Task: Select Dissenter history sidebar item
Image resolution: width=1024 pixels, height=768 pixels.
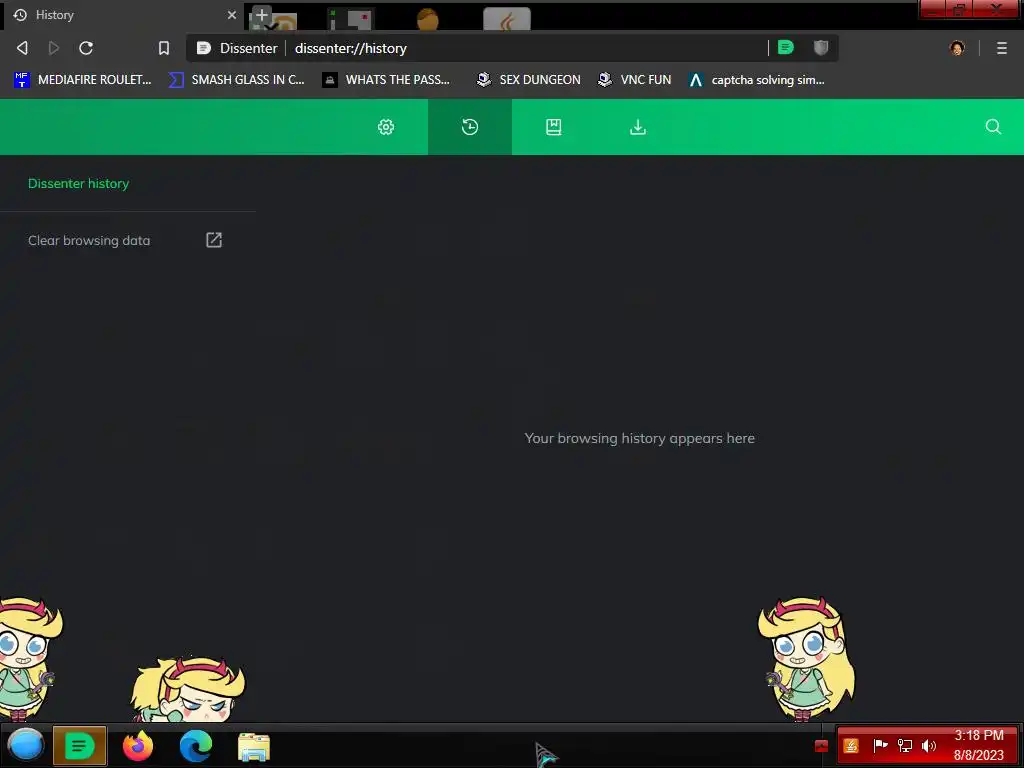Action: tap(78, 184)
